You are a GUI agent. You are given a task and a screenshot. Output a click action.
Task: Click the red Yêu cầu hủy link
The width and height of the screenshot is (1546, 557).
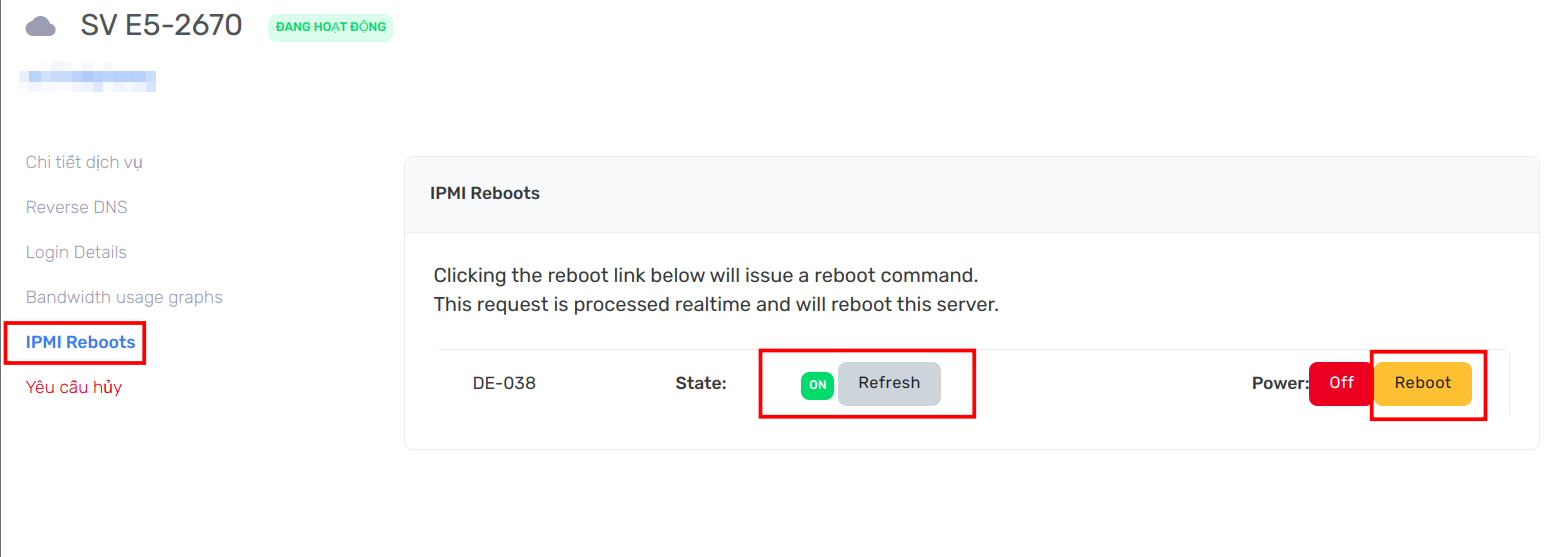click(x=74, y=387)
